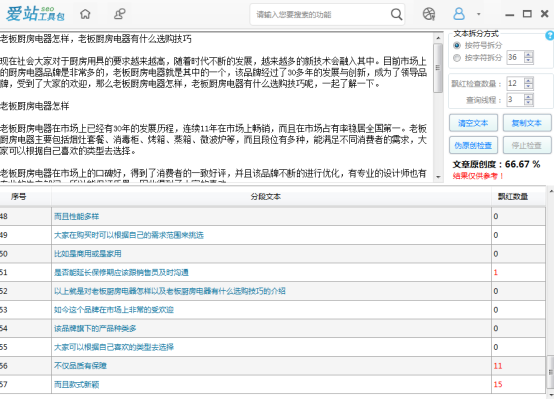Click the heading line 老板厨房电器怎样 in the text area
Viewport: 554px width, 399px height.
pos(34,106)
